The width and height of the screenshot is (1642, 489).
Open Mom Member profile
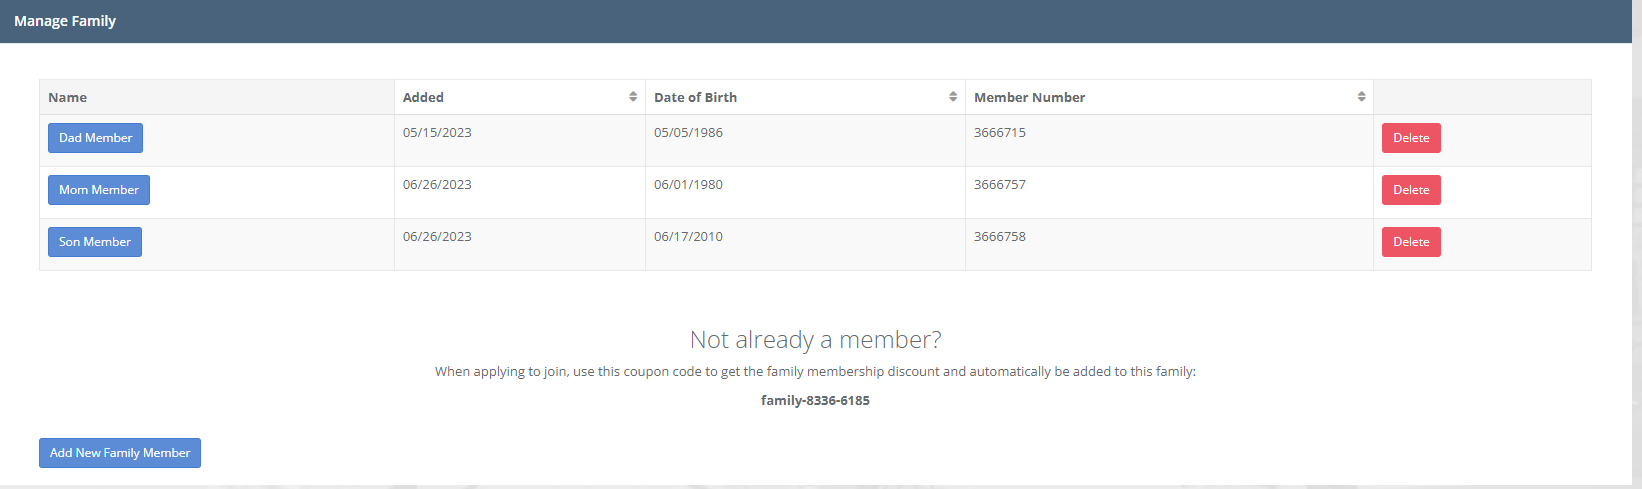[x=99, y=190]
